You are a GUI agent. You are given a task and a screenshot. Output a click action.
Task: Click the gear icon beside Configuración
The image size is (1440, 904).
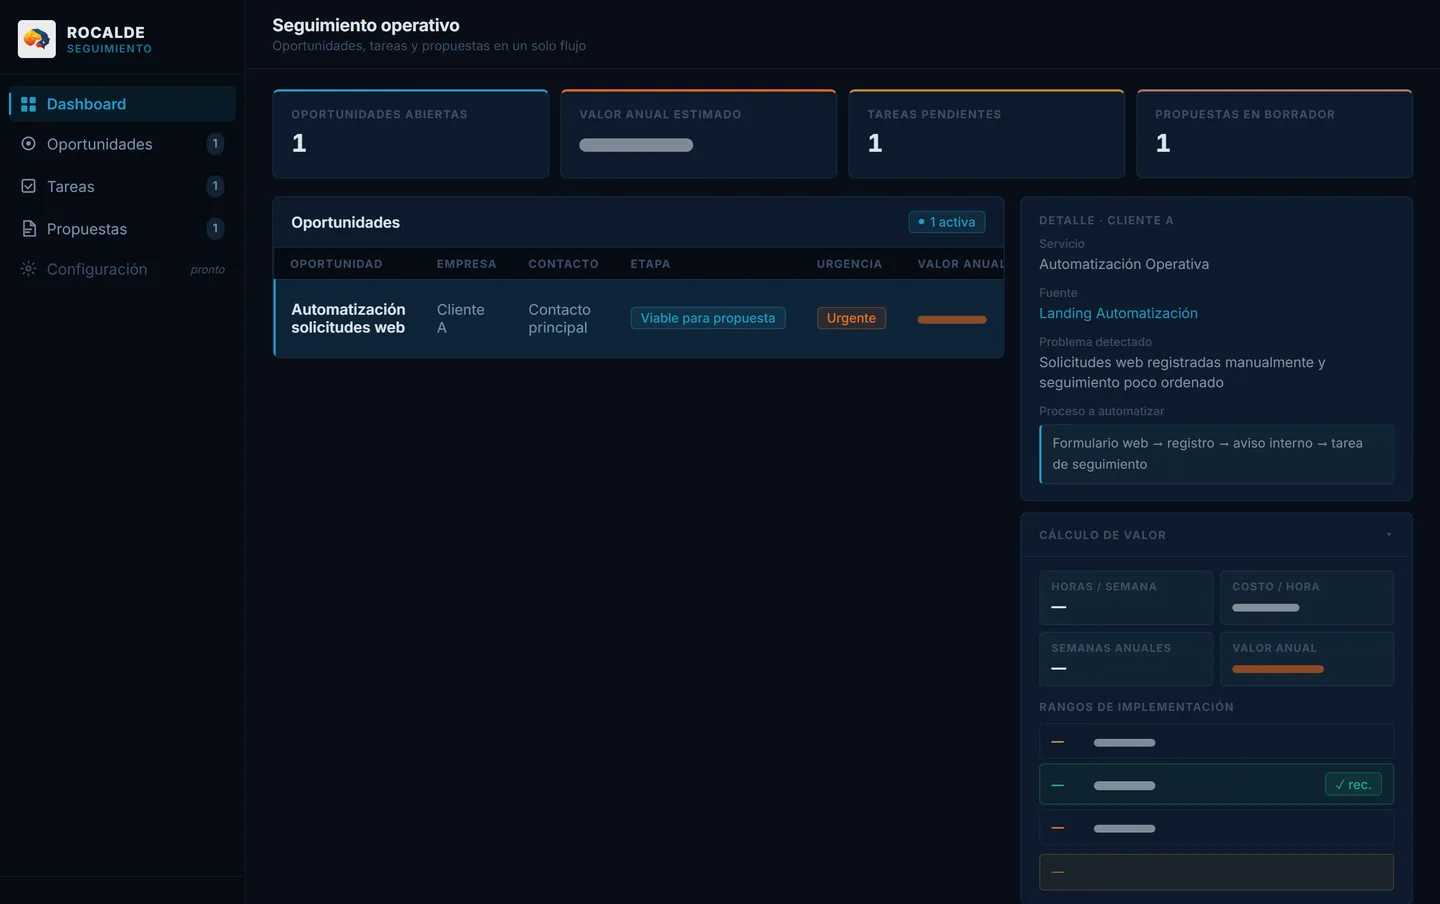point(28,269)
